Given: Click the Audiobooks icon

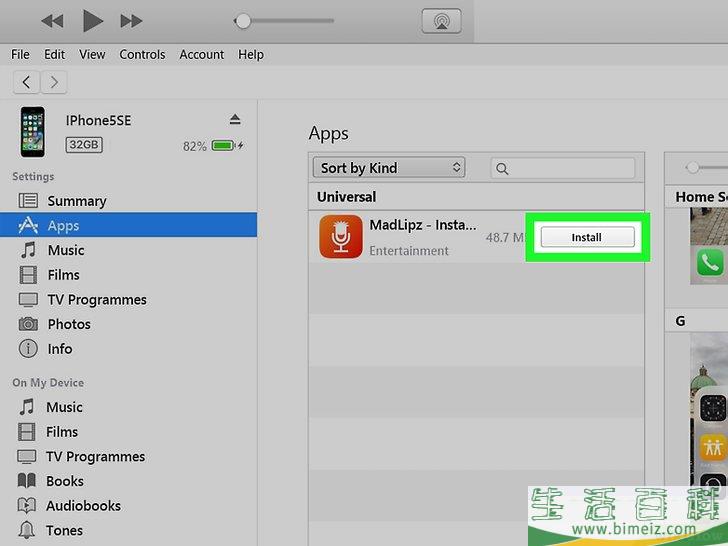Looking at the screenshot, I should (x=26, y=505).
